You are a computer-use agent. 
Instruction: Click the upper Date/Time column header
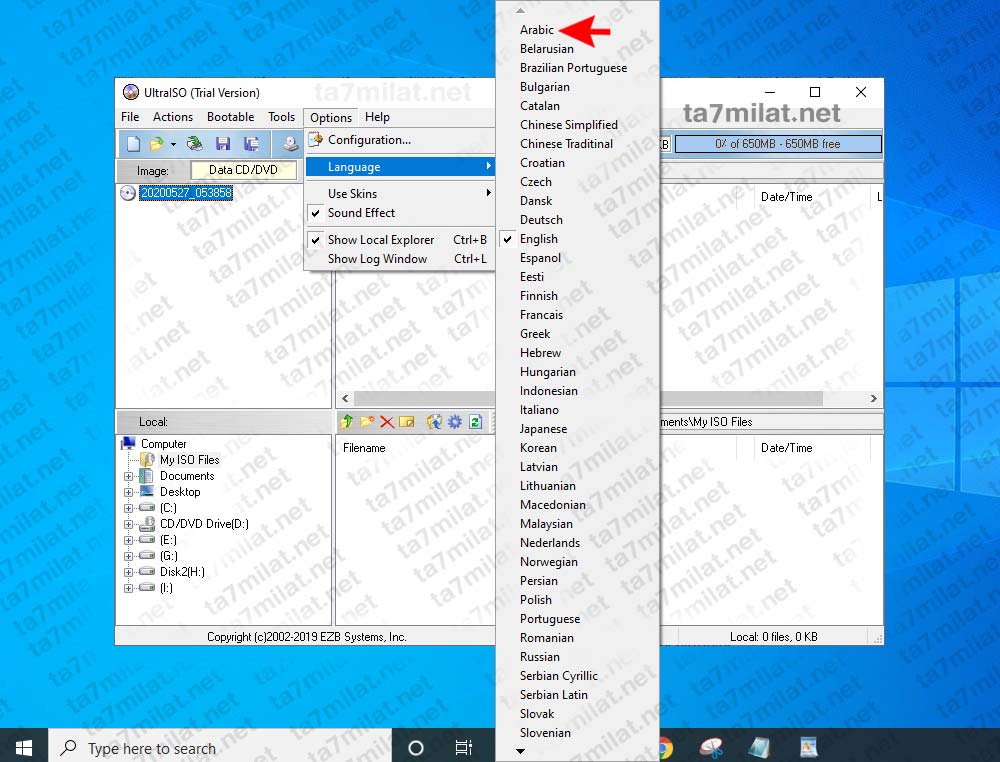(786, 197)
